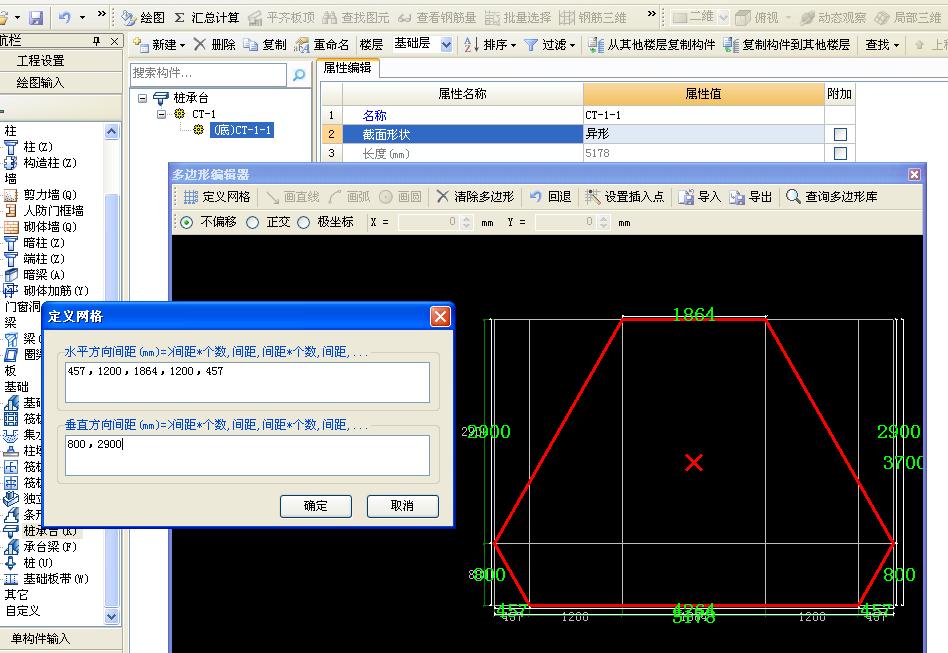Screen dimensions: 948x653
Task: Cancel grid dialog with 取消 button
Action: click(402, 506)
